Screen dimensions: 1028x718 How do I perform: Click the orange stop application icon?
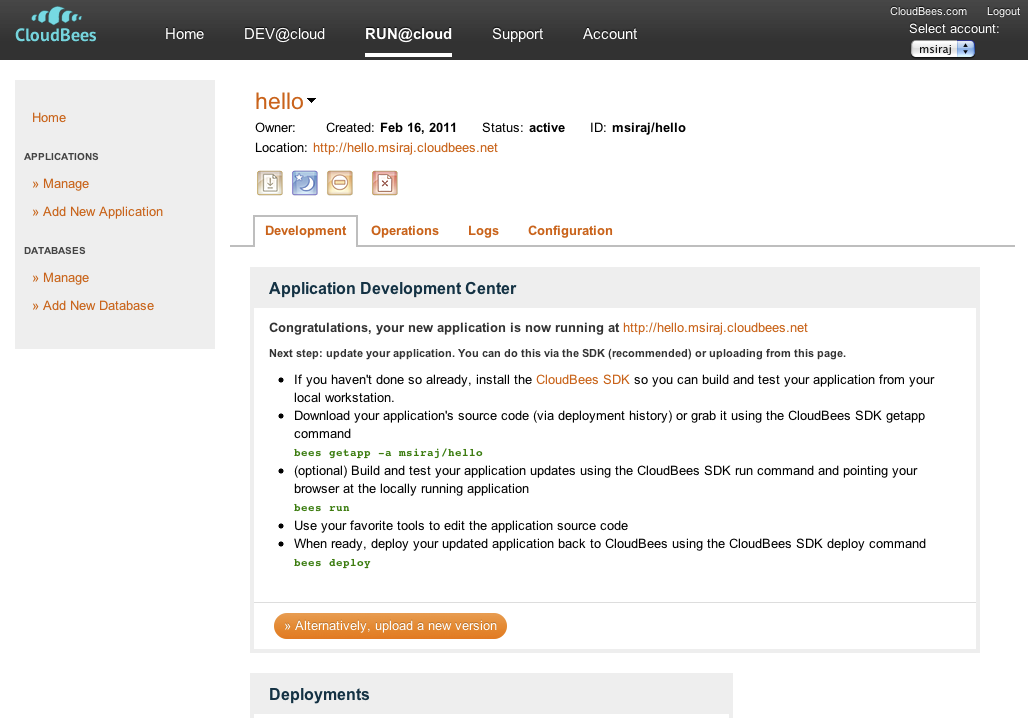[340, 183]
